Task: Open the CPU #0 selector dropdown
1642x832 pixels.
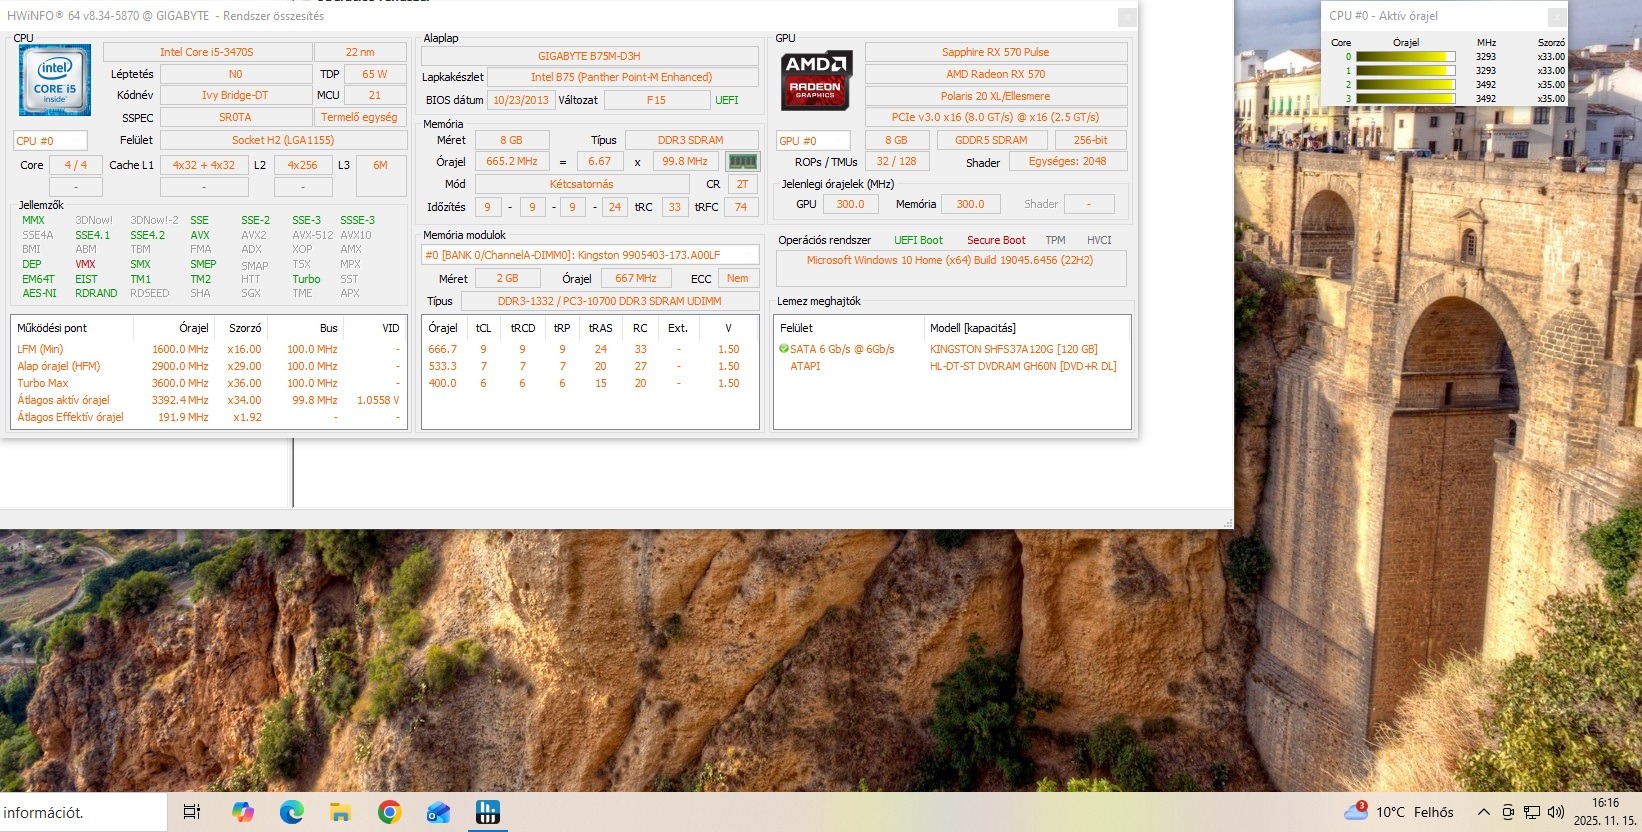Action: 50,141
